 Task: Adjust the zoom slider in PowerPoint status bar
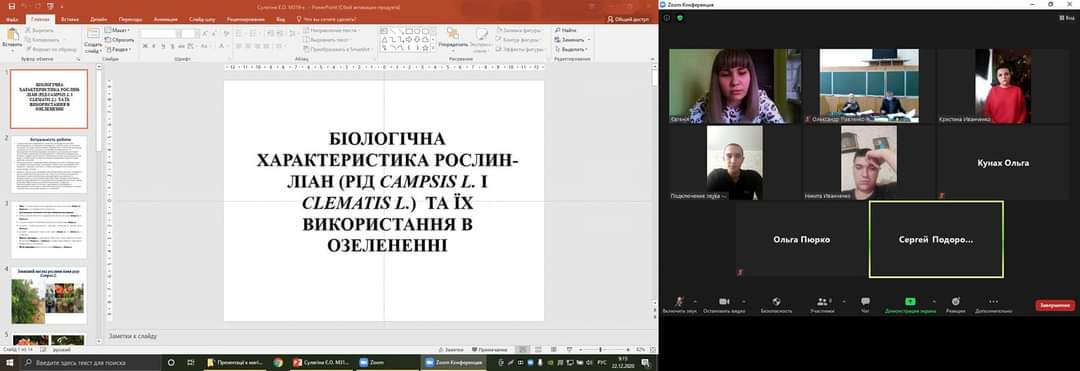[x=601, y=350]
